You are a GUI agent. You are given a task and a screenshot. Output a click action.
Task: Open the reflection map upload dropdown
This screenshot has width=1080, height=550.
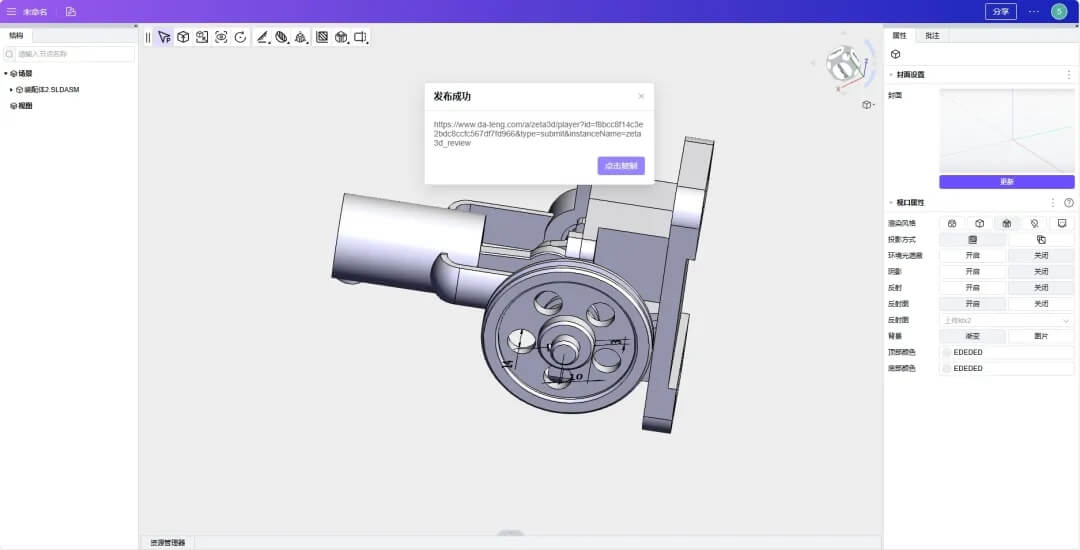click(1007, 320)
